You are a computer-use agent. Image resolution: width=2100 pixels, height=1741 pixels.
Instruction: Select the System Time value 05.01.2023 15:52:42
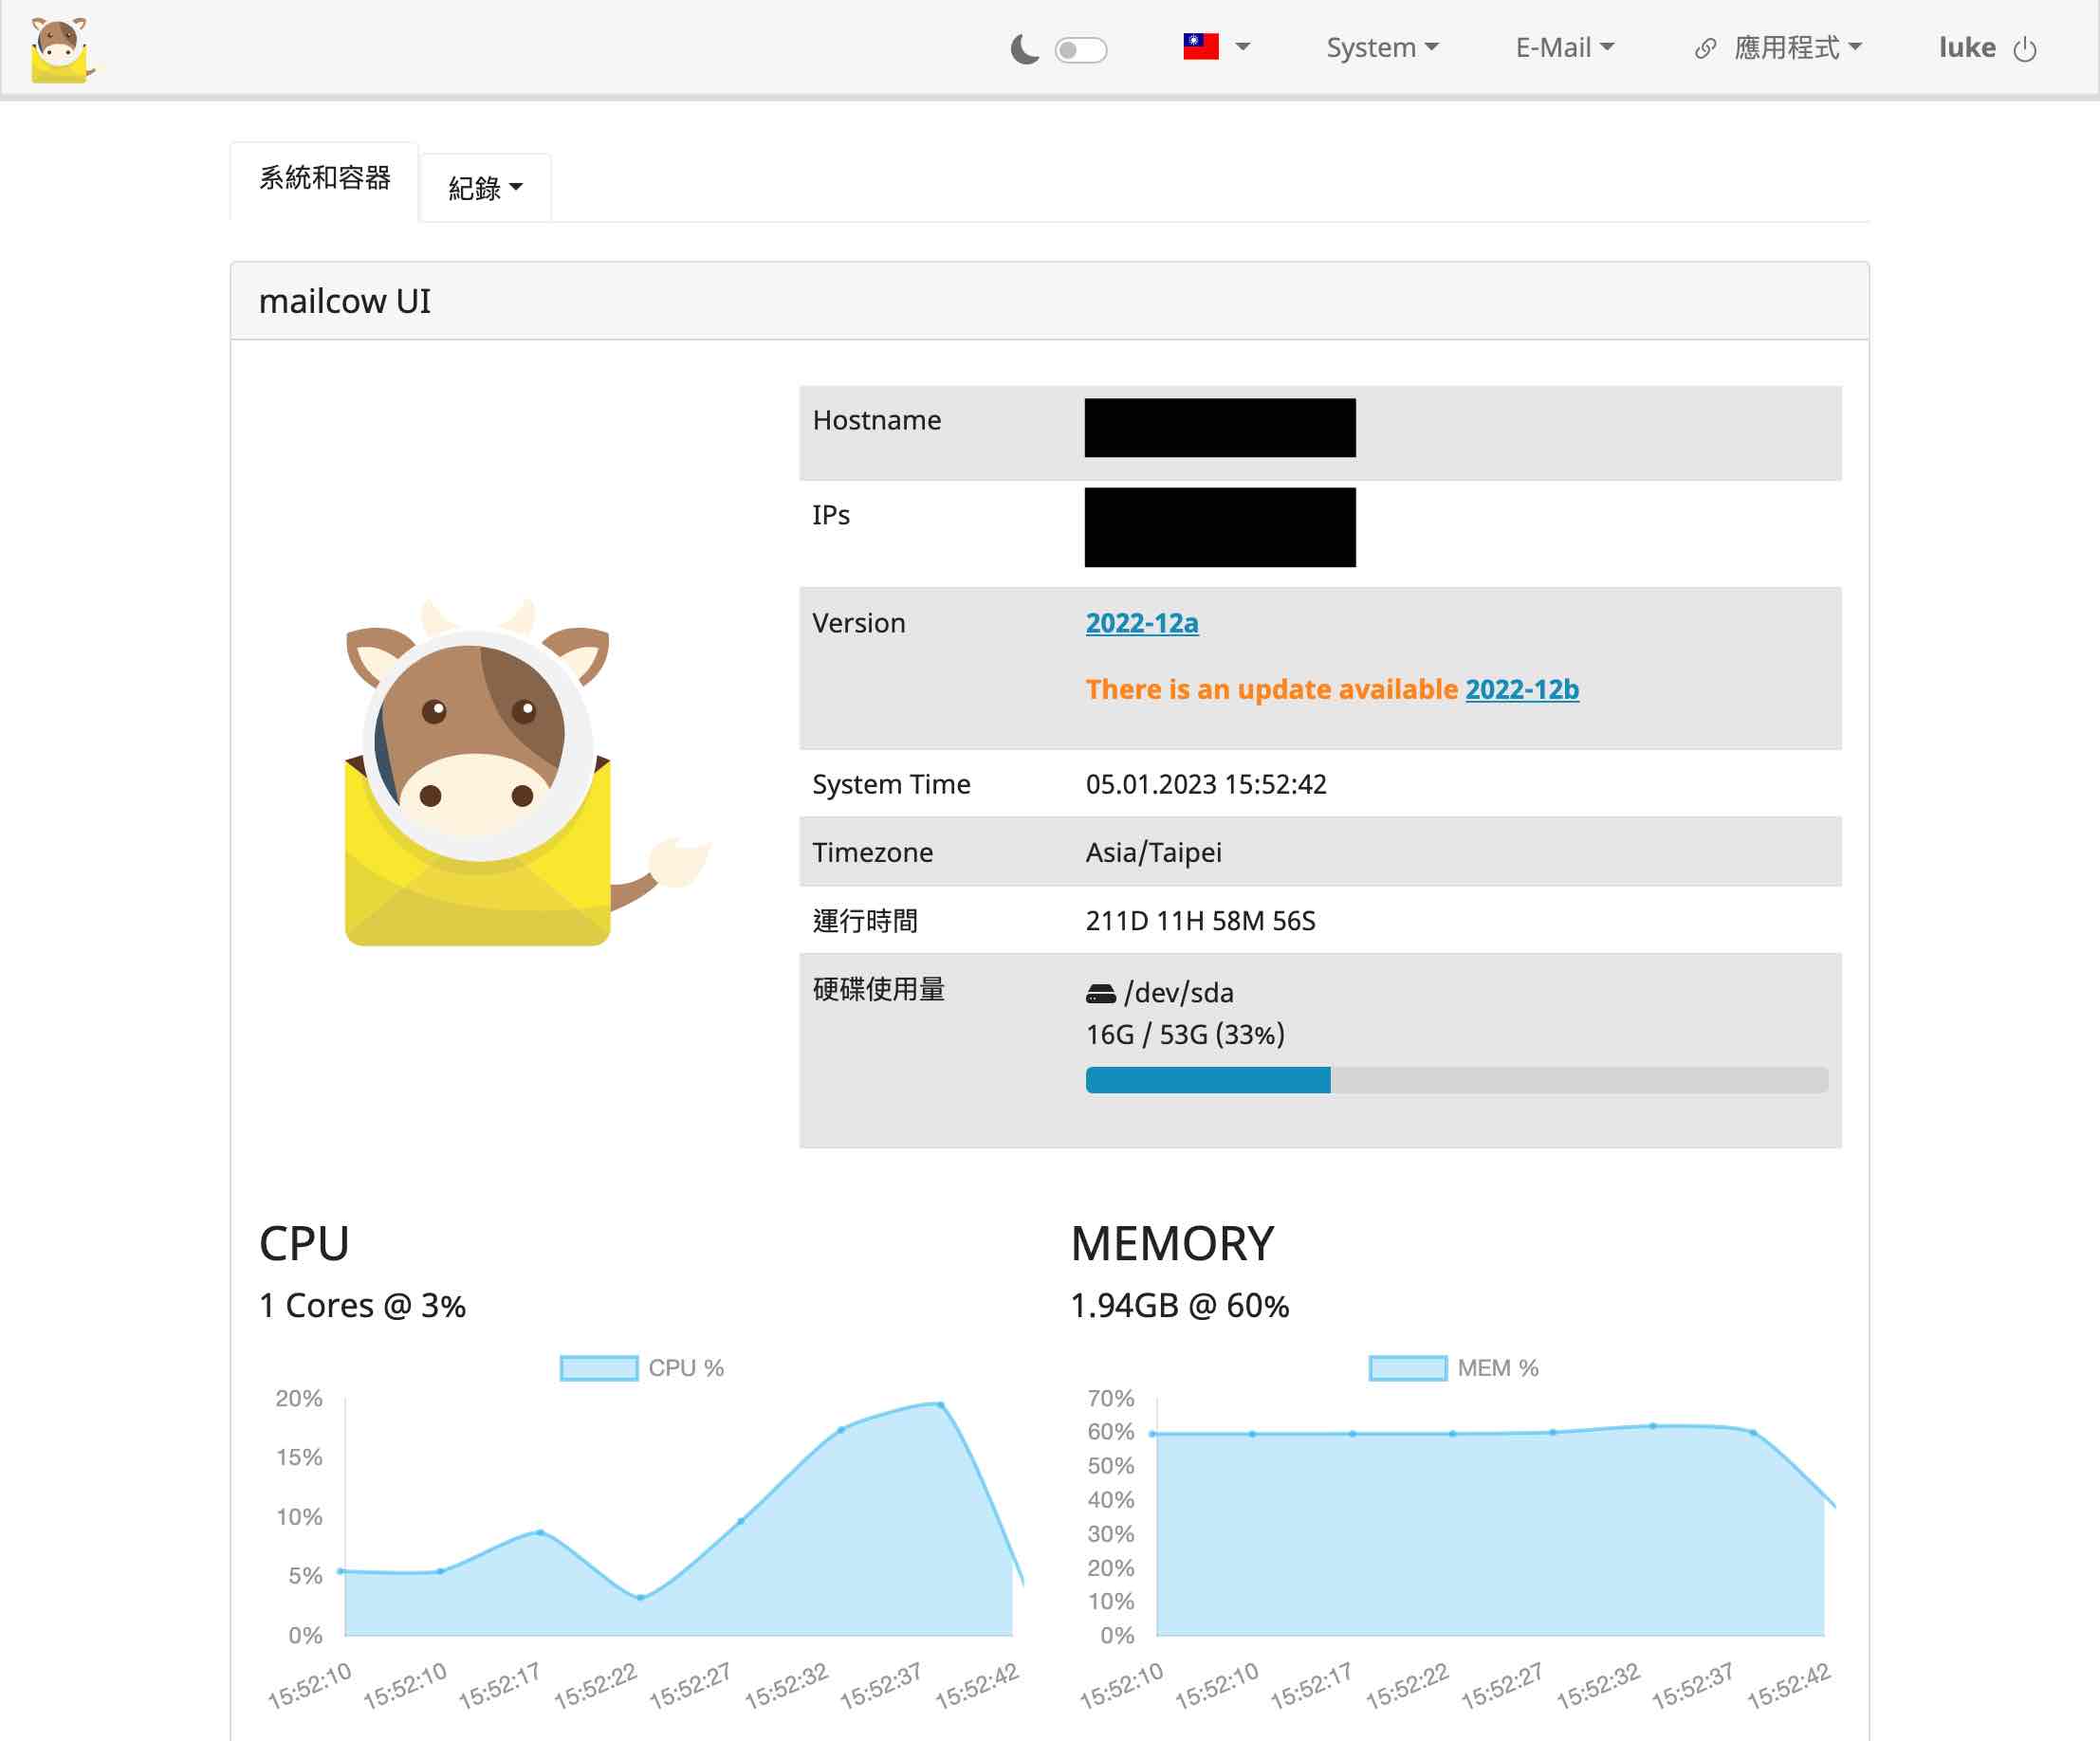coord(1206,784)
